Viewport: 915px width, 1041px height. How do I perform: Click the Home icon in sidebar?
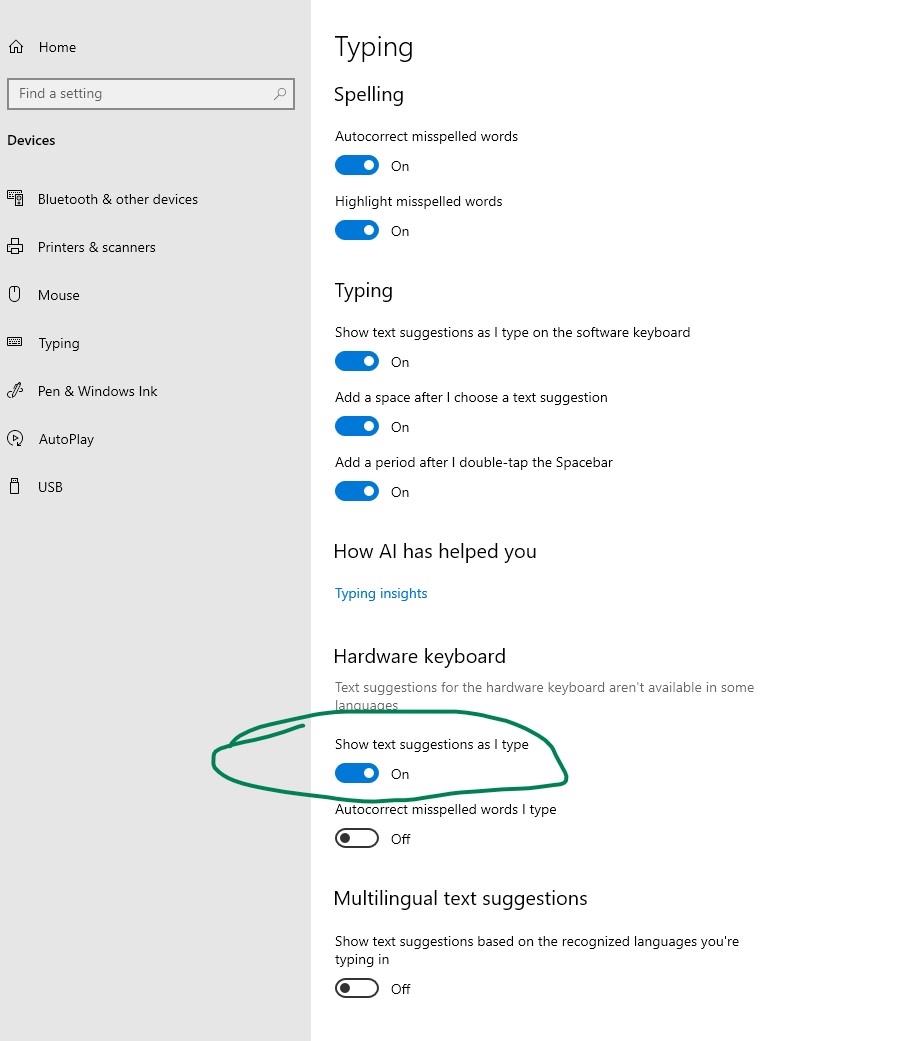pyautogui.click(x=16, y=47)
